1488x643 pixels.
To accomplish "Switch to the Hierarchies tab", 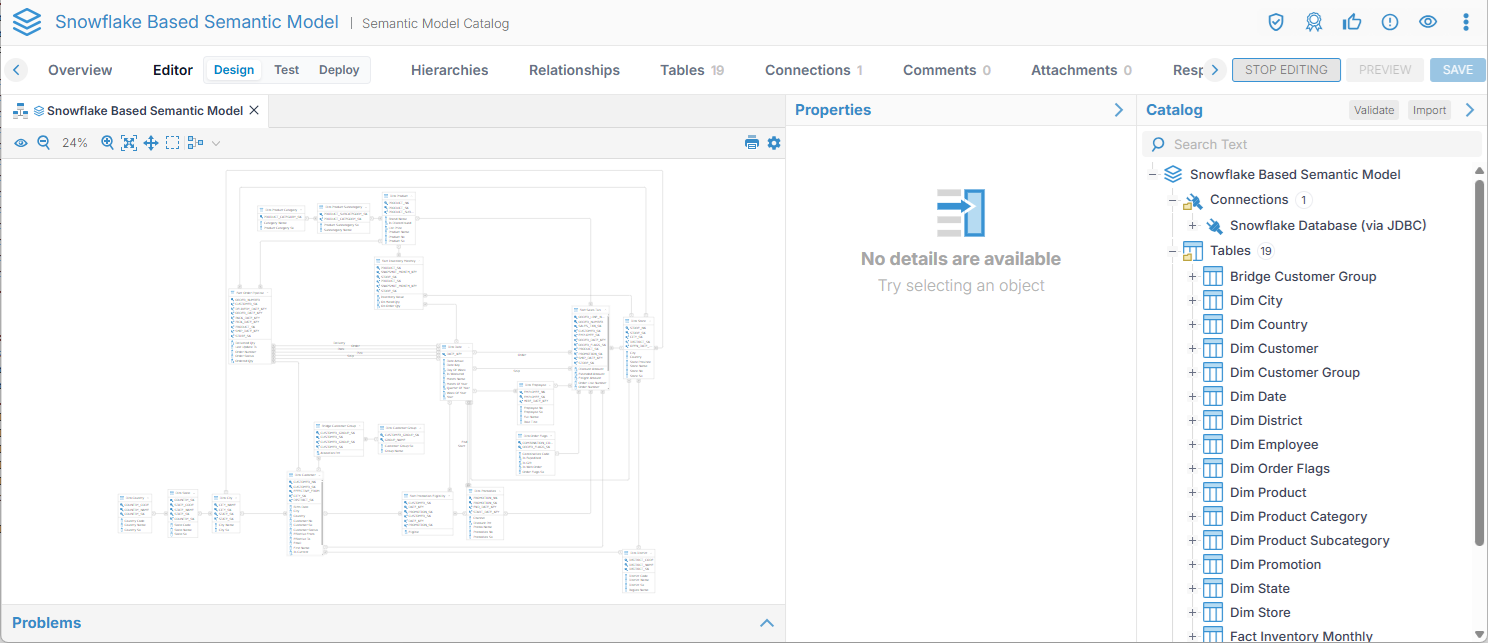I will (x=450, y=70).
